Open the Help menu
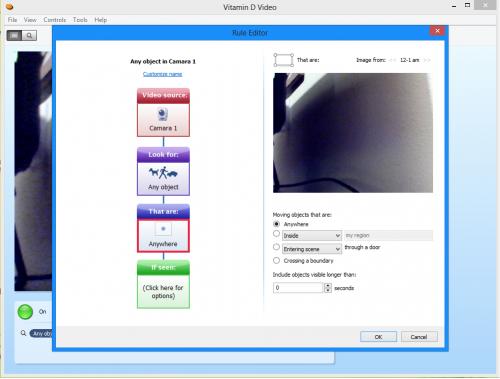 pyautogui.click(x=100, y=20)
